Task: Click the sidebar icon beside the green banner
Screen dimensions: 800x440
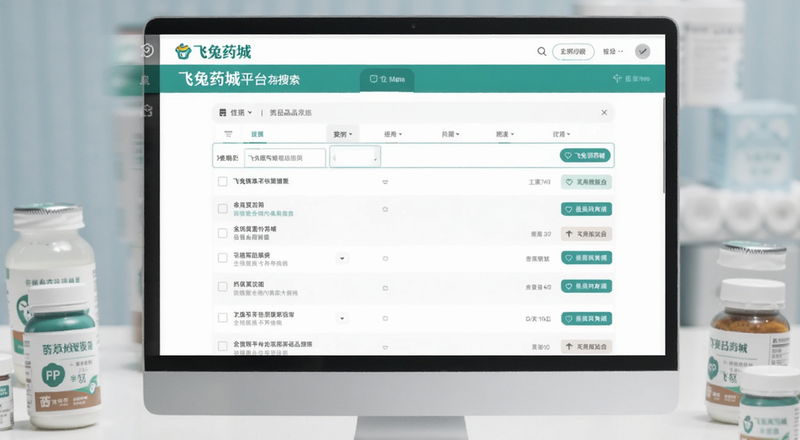Action: tap(145, 80)
